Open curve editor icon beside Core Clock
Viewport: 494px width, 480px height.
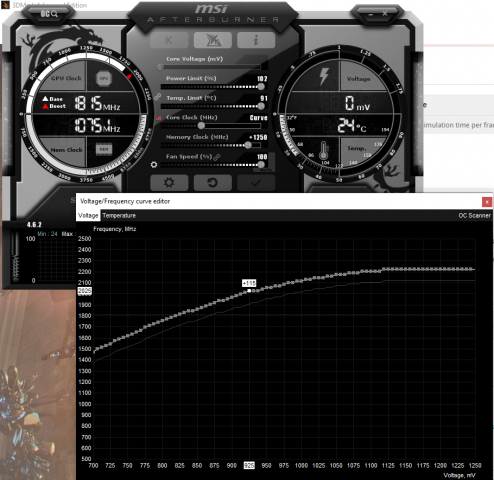pos(159,118)
